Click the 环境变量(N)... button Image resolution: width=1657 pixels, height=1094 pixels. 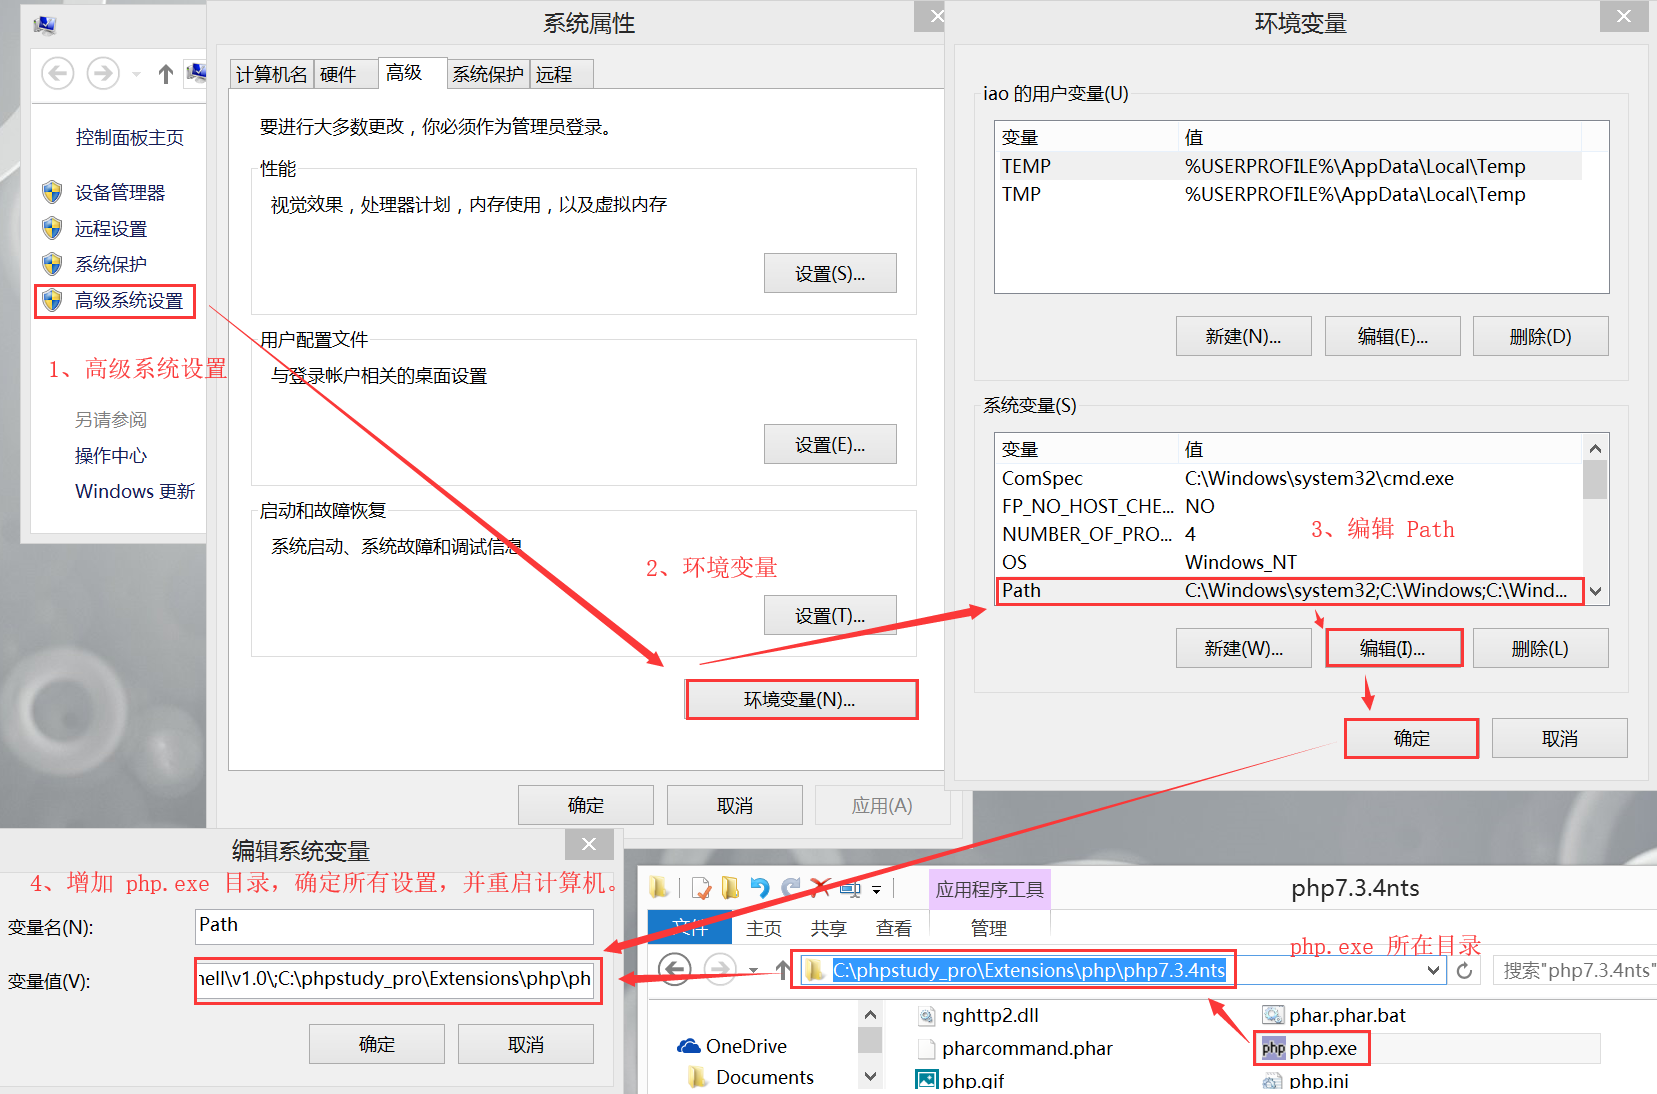[801, 700]
